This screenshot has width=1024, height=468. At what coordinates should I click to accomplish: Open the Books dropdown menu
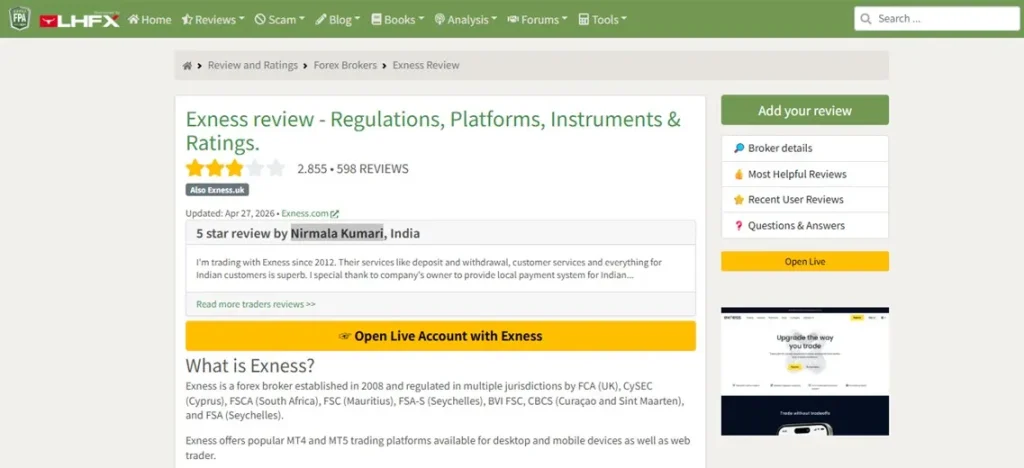point(397,20)
